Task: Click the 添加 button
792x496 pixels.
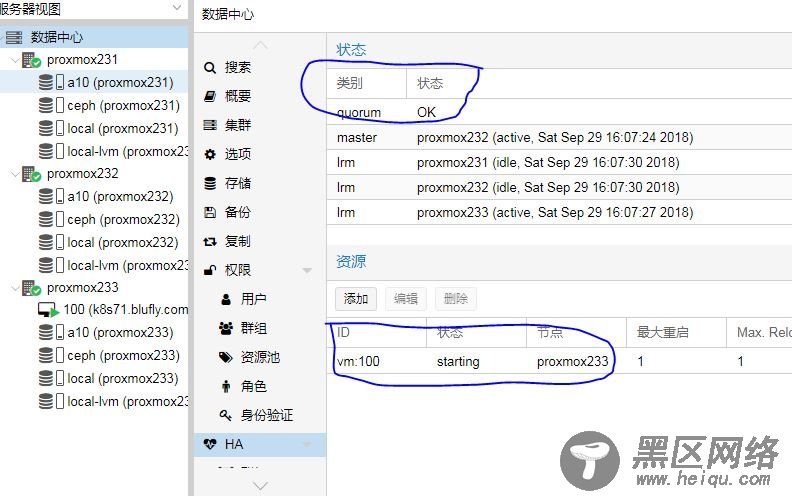Action: pos(356,299)
